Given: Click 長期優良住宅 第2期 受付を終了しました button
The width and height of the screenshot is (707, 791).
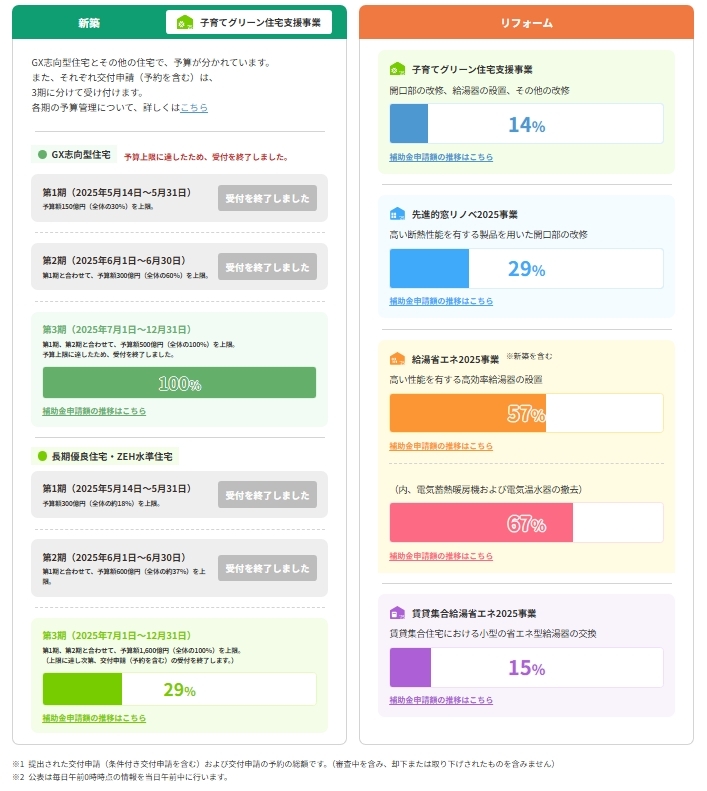Looking at the screenshot, I should click(x=267, y=568).
